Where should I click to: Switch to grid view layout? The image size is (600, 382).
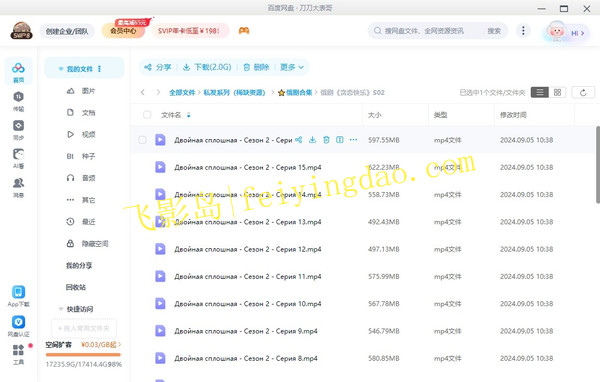tap(557, 92)
